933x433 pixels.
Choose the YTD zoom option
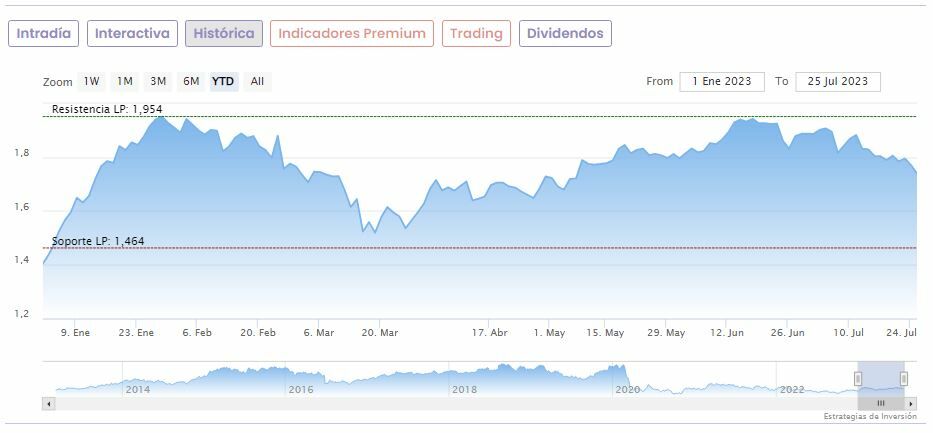coord(223,82)
